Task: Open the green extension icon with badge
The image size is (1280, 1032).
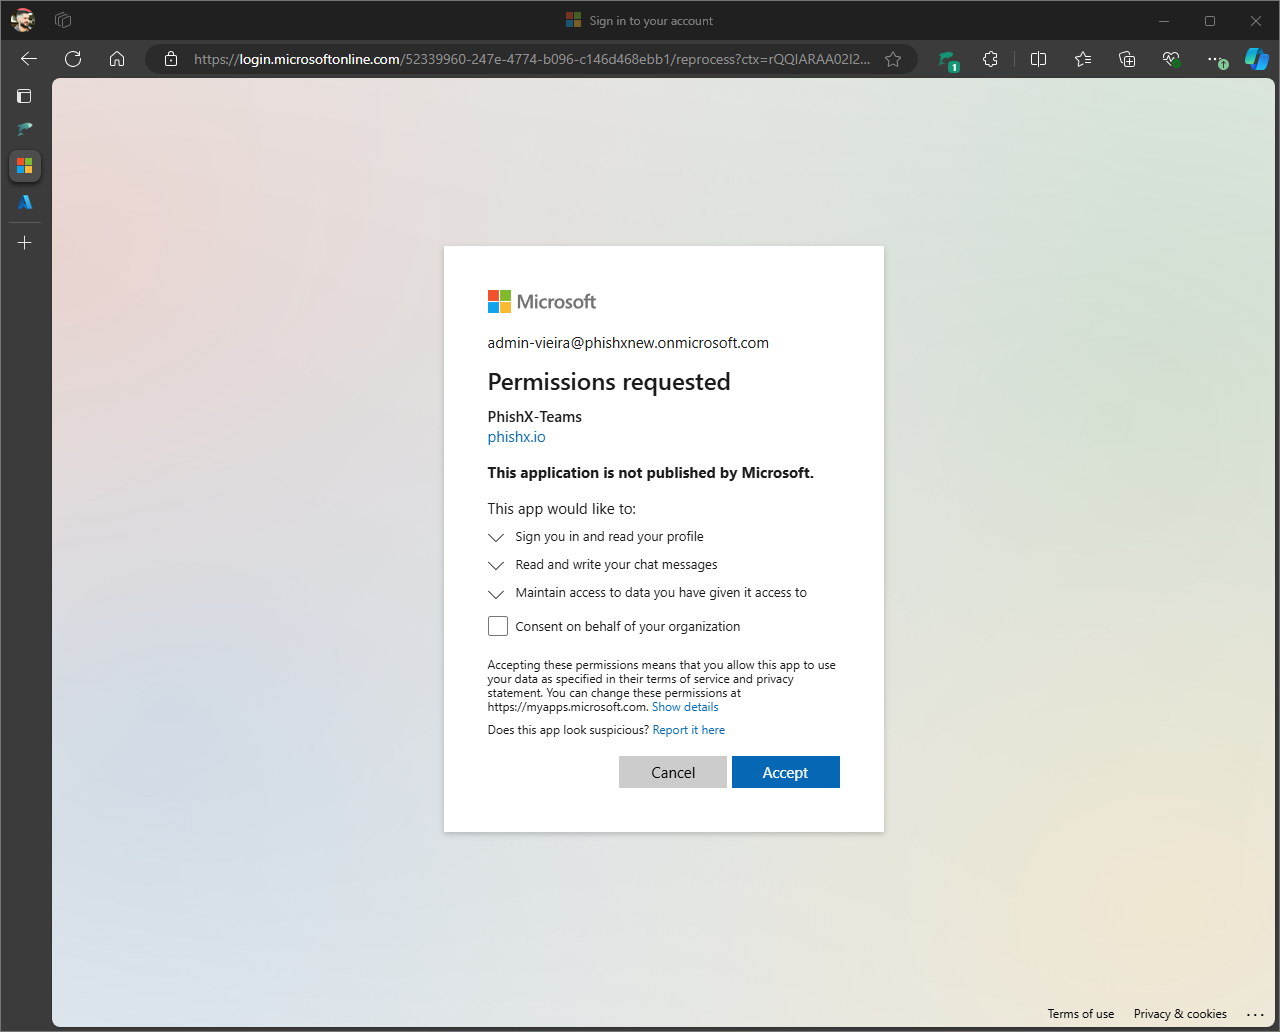Action: (x=948, y=60)
